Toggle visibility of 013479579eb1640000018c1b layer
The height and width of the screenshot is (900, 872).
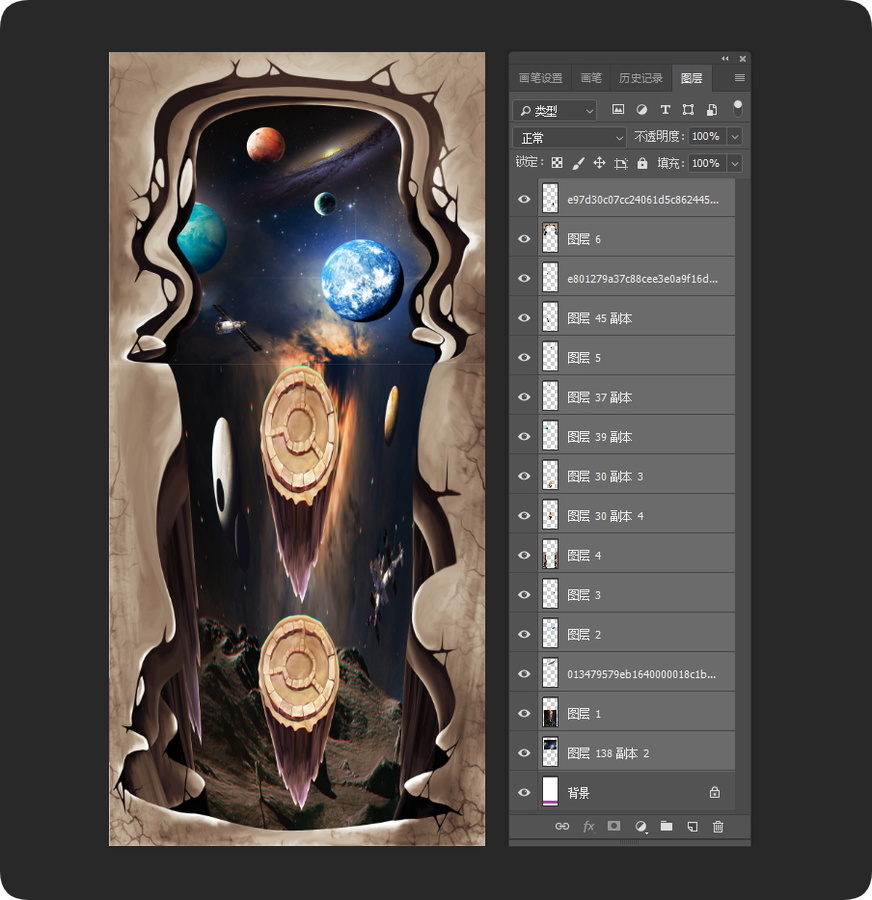(x=524, y=674)
